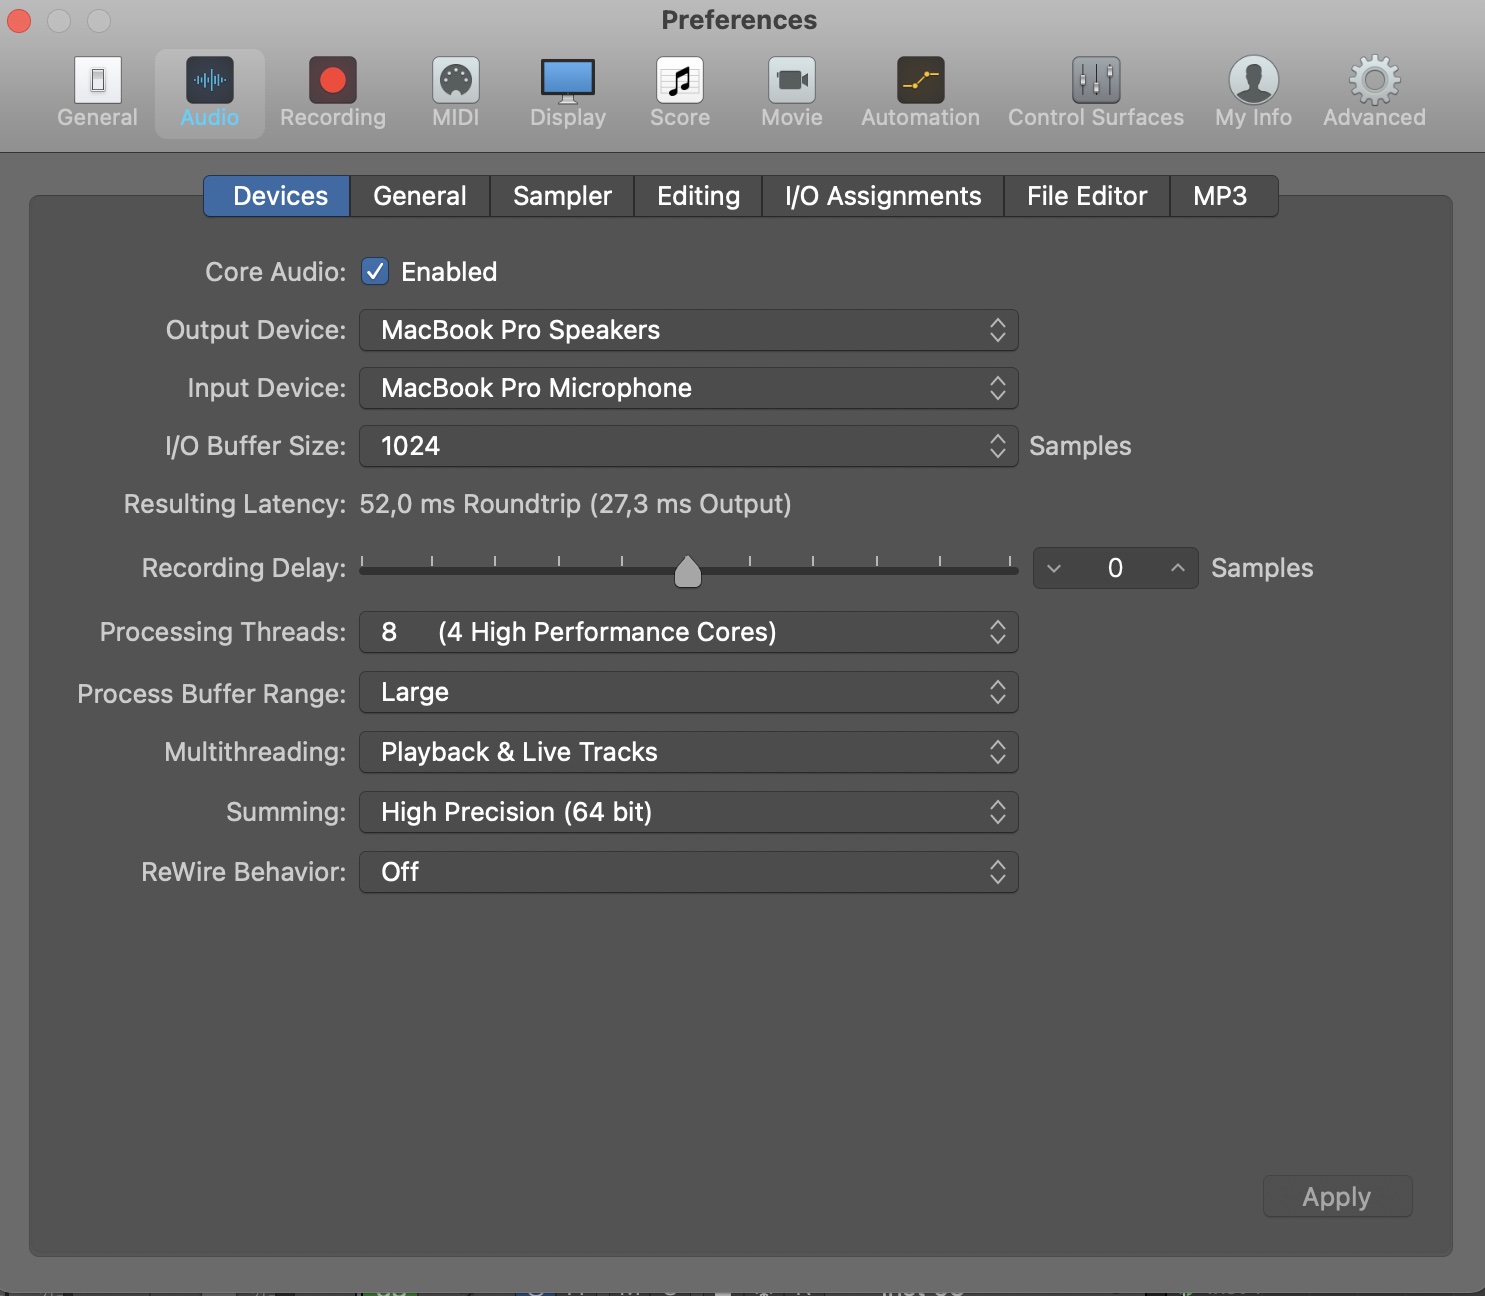Switch to the General audio tab
Viewport: 1485px width, 1296px height.
pyautogui.click(x=420, y=196)
